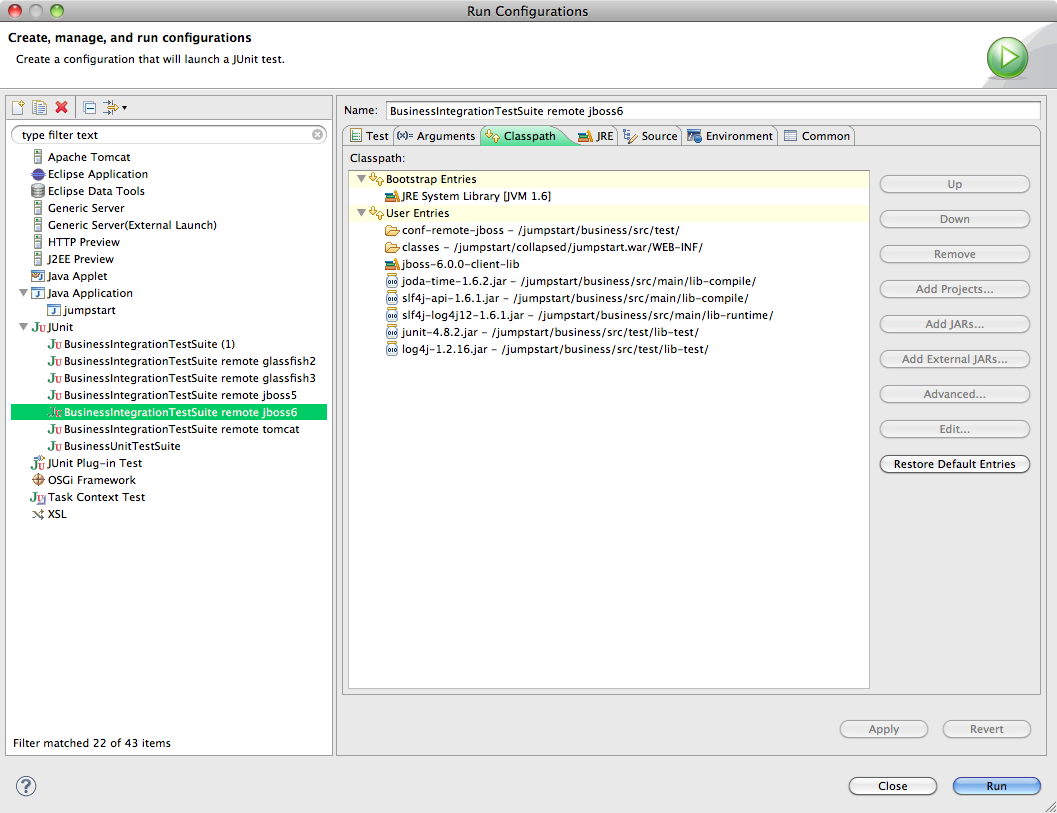Screen dimensions: 1057x813
Task: Edit the configuration Name field
Action: pos(713,111)
